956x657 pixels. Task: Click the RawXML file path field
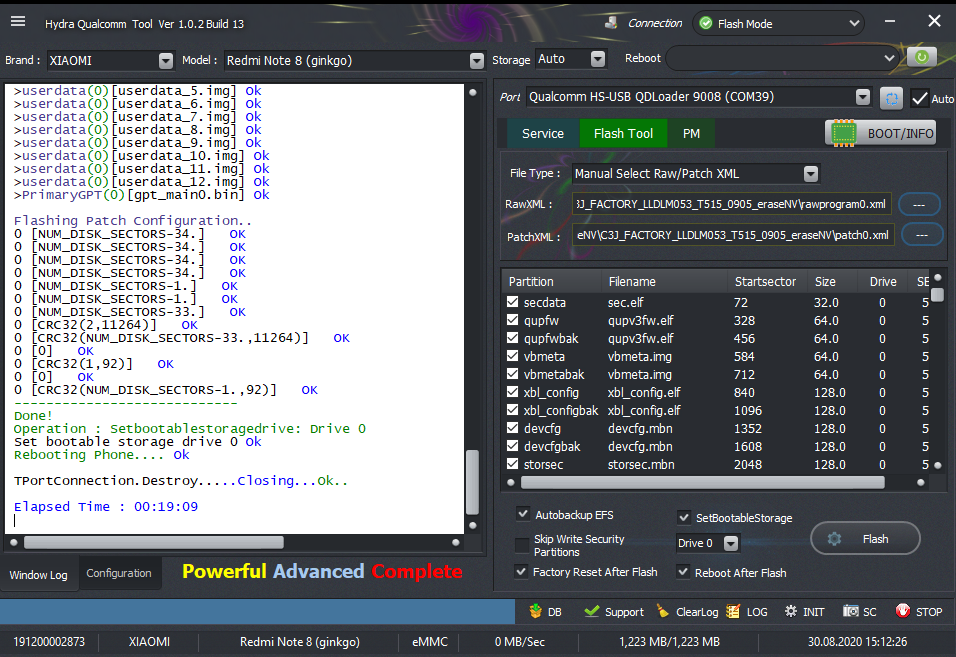click(731, 204)
